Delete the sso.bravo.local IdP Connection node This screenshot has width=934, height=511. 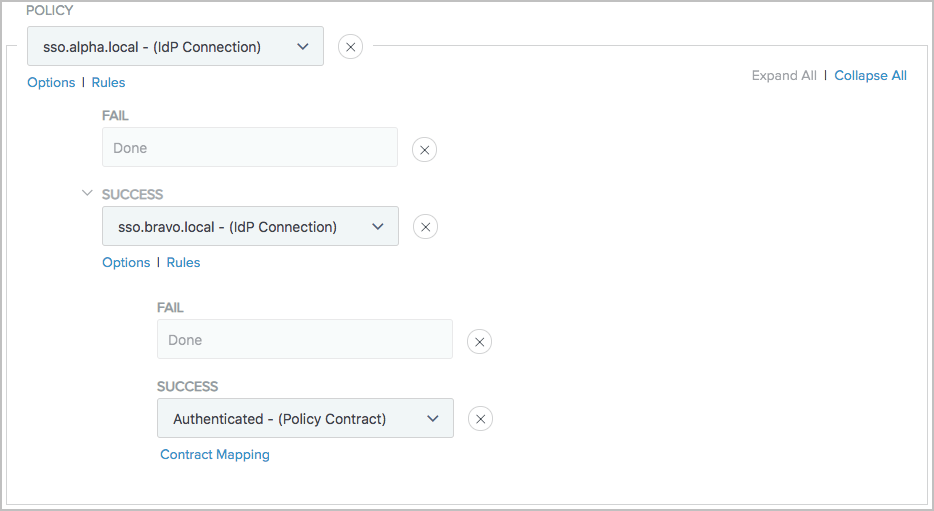[x=425, y=227]
